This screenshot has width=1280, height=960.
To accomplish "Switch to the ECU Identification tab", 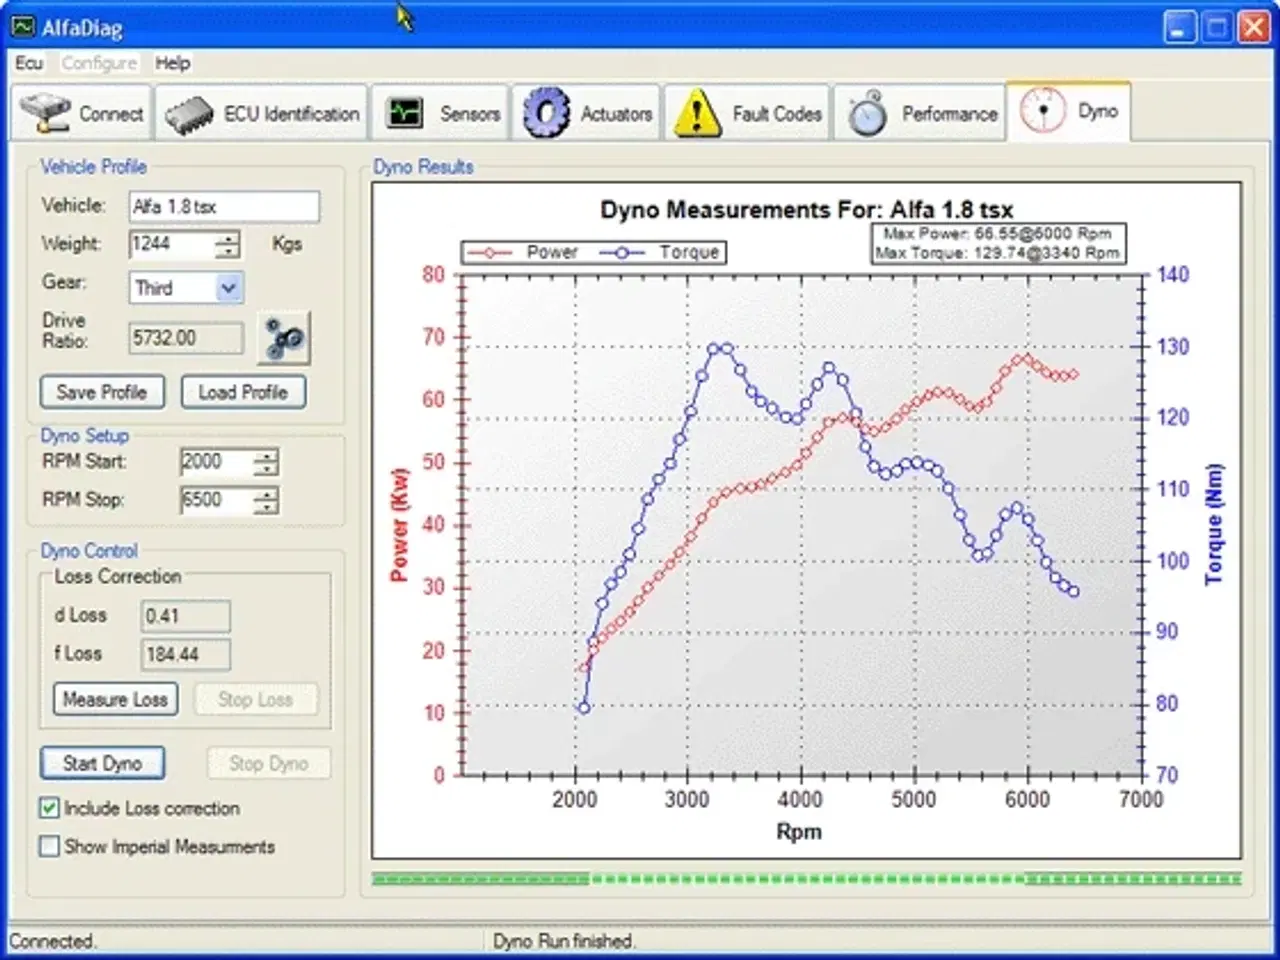I will tap(262, 113).
